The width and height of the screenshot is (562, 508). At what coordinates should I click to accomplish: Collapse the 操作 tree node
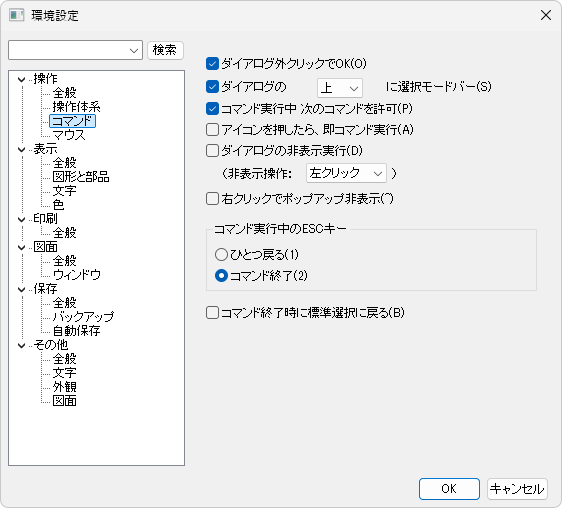tap(22, 79)
